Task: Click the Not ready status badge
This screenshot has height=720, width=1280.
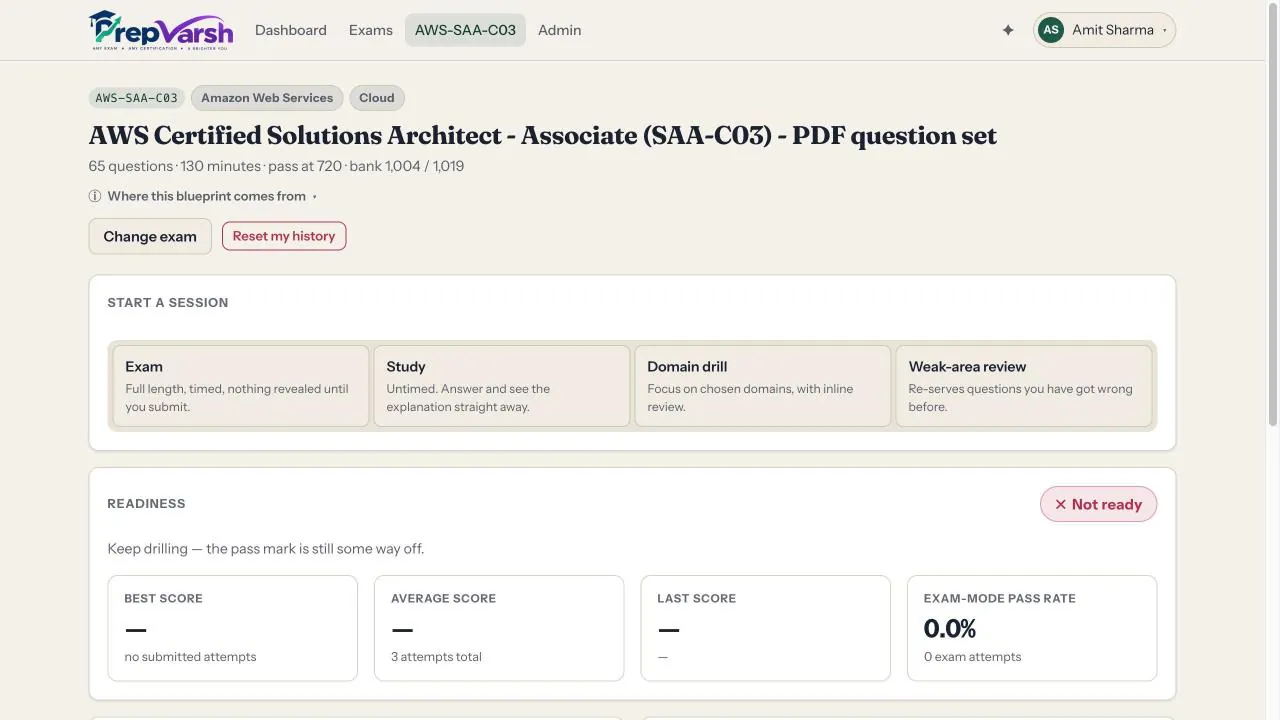Action: point(1098,504)
